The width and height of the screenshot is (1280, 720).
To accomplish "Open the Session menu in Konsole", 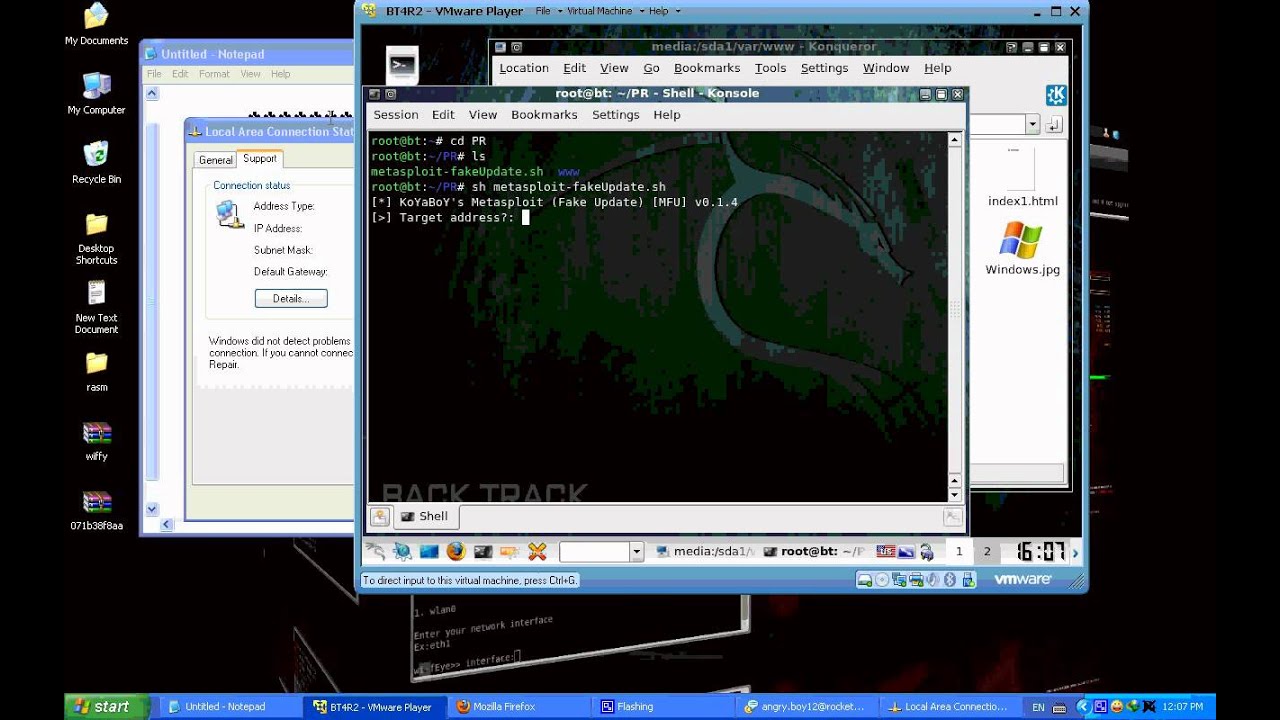I will point(396,115).
